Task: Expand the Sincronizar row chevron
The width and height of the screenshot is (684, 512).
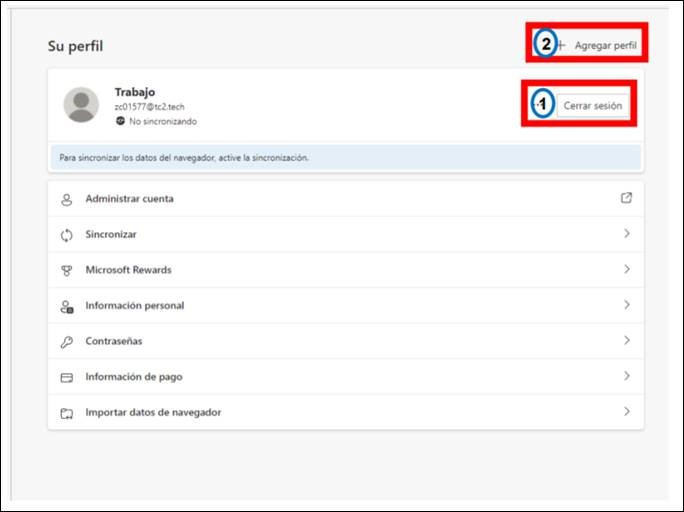Action: click(x=626, y=234)
